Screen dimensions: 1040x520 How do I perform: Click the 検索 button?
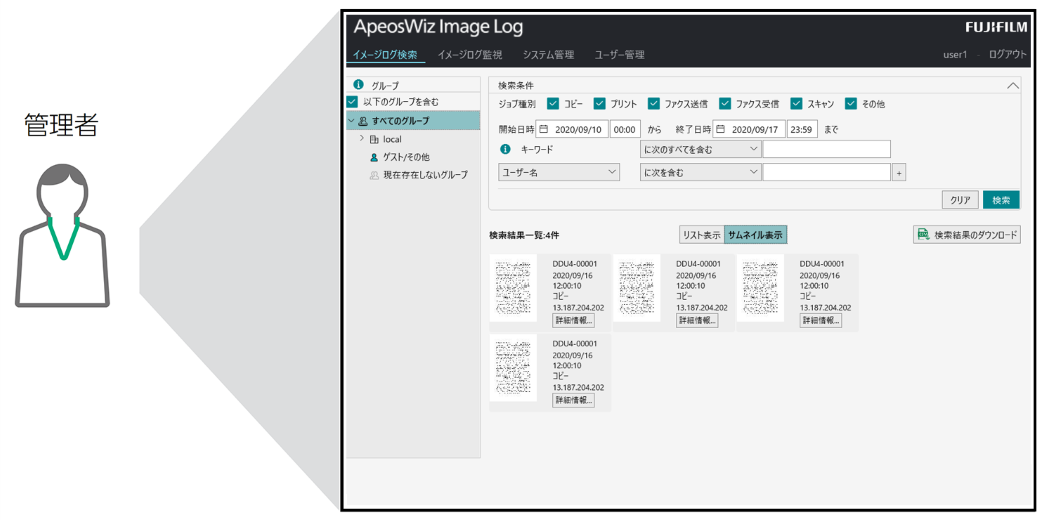(1001, 200)
